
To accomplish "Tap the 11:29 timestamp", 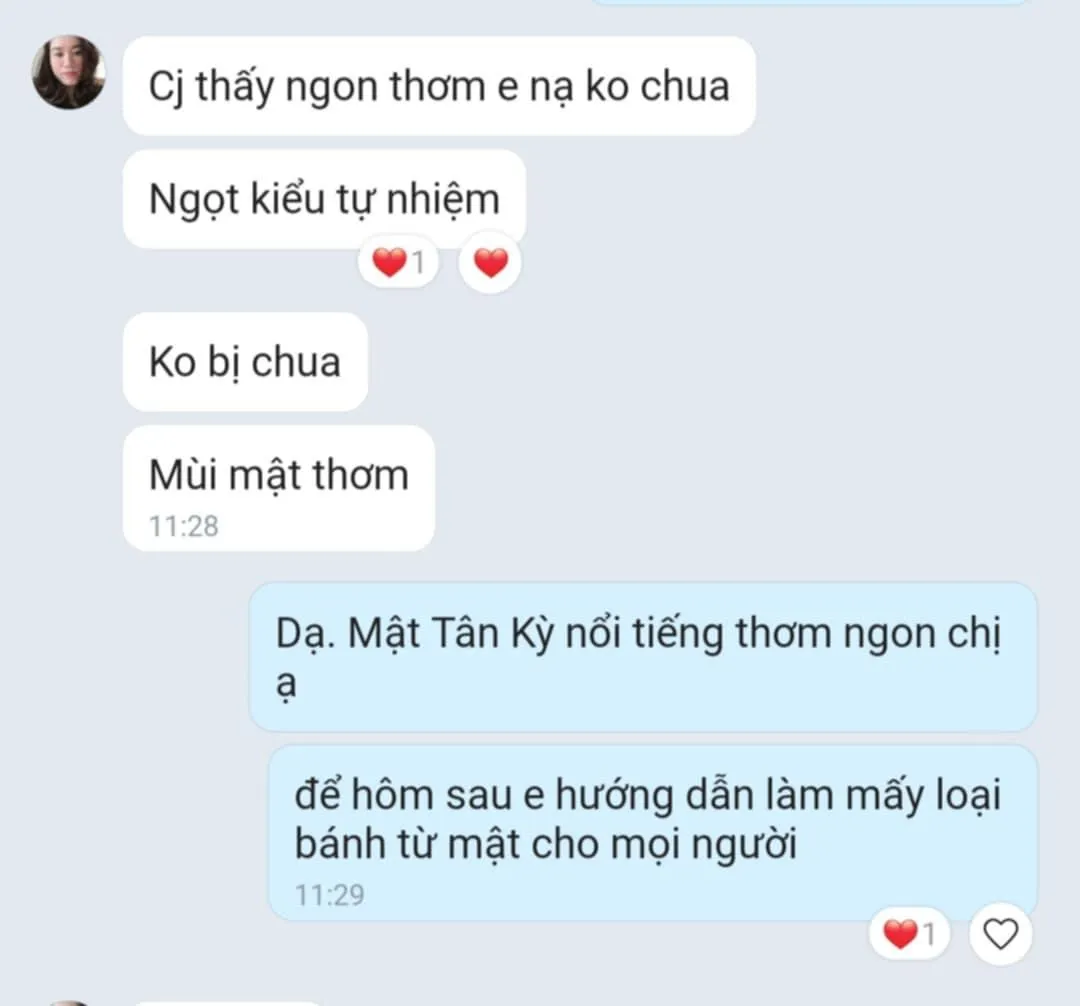I will pyautogui.click(x=330, y=895).
